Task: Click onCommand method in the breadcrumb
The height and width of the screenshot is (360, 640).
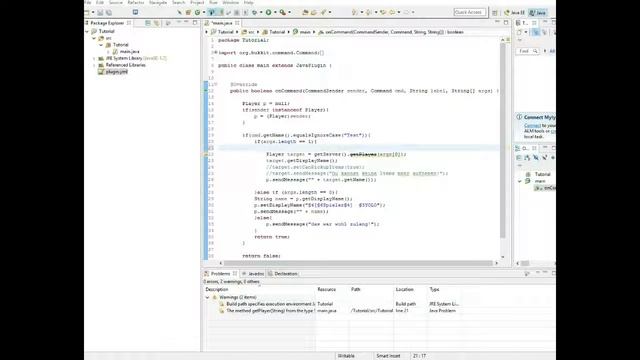Action: click(391, 32)
